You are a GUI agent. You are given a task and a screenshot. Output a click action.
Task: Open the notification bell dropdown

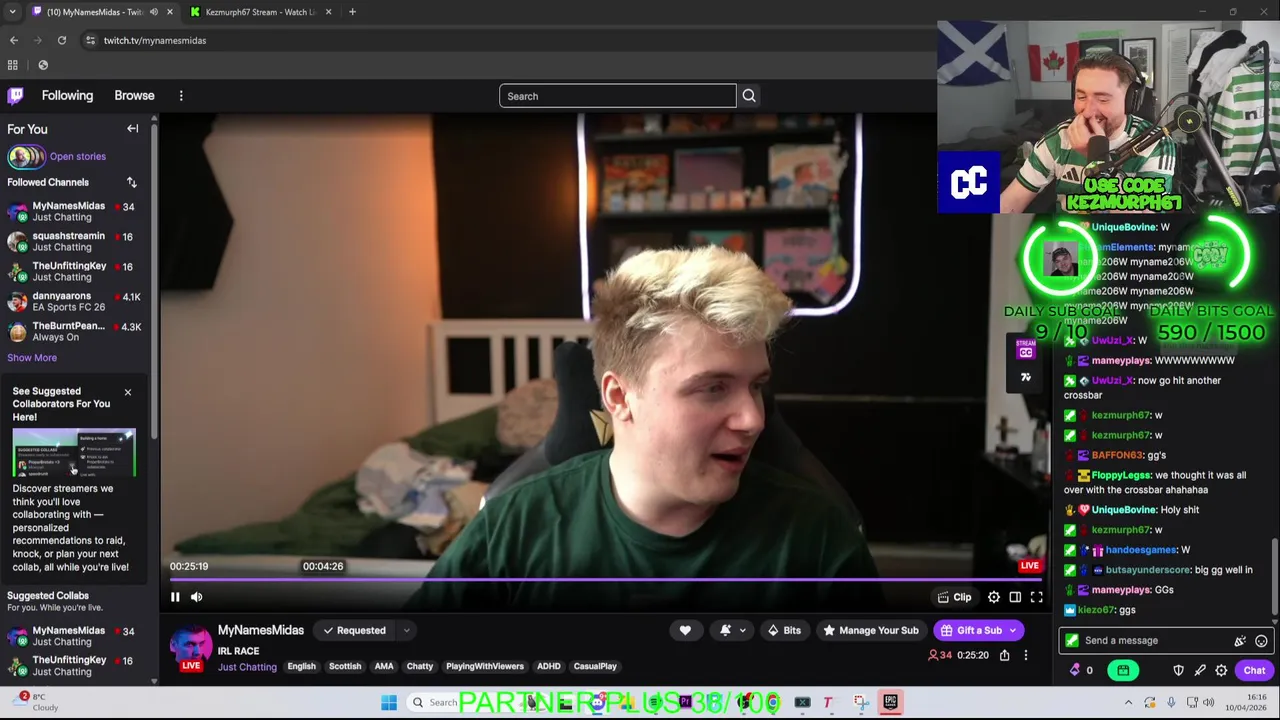click(x=731, y=631)
